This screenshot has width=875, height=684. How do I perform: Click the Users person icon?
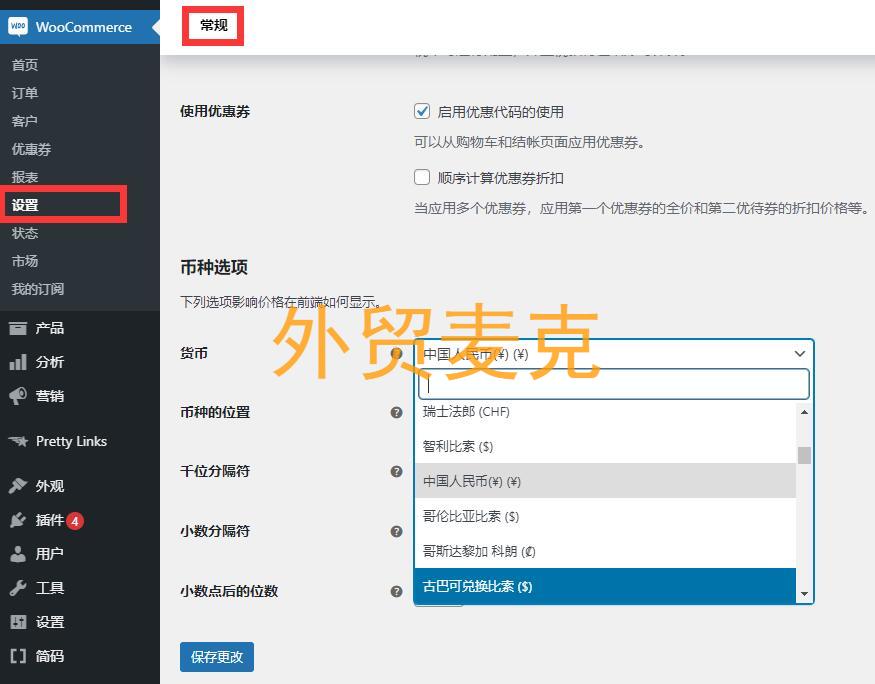click(x=18, y=554)
